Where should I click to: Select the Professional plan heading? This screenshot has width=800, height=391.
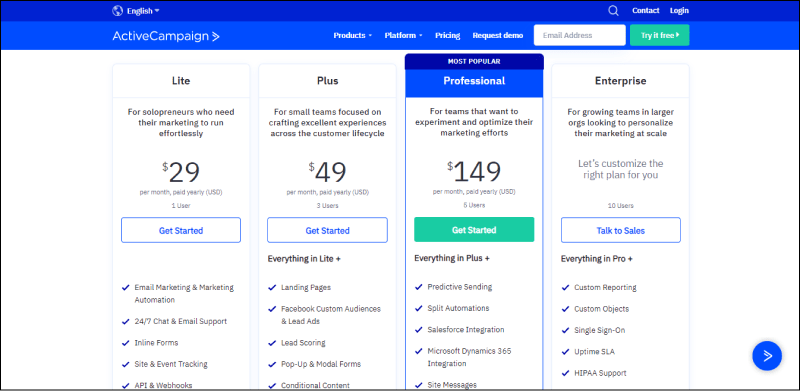[x=474, y=81]
